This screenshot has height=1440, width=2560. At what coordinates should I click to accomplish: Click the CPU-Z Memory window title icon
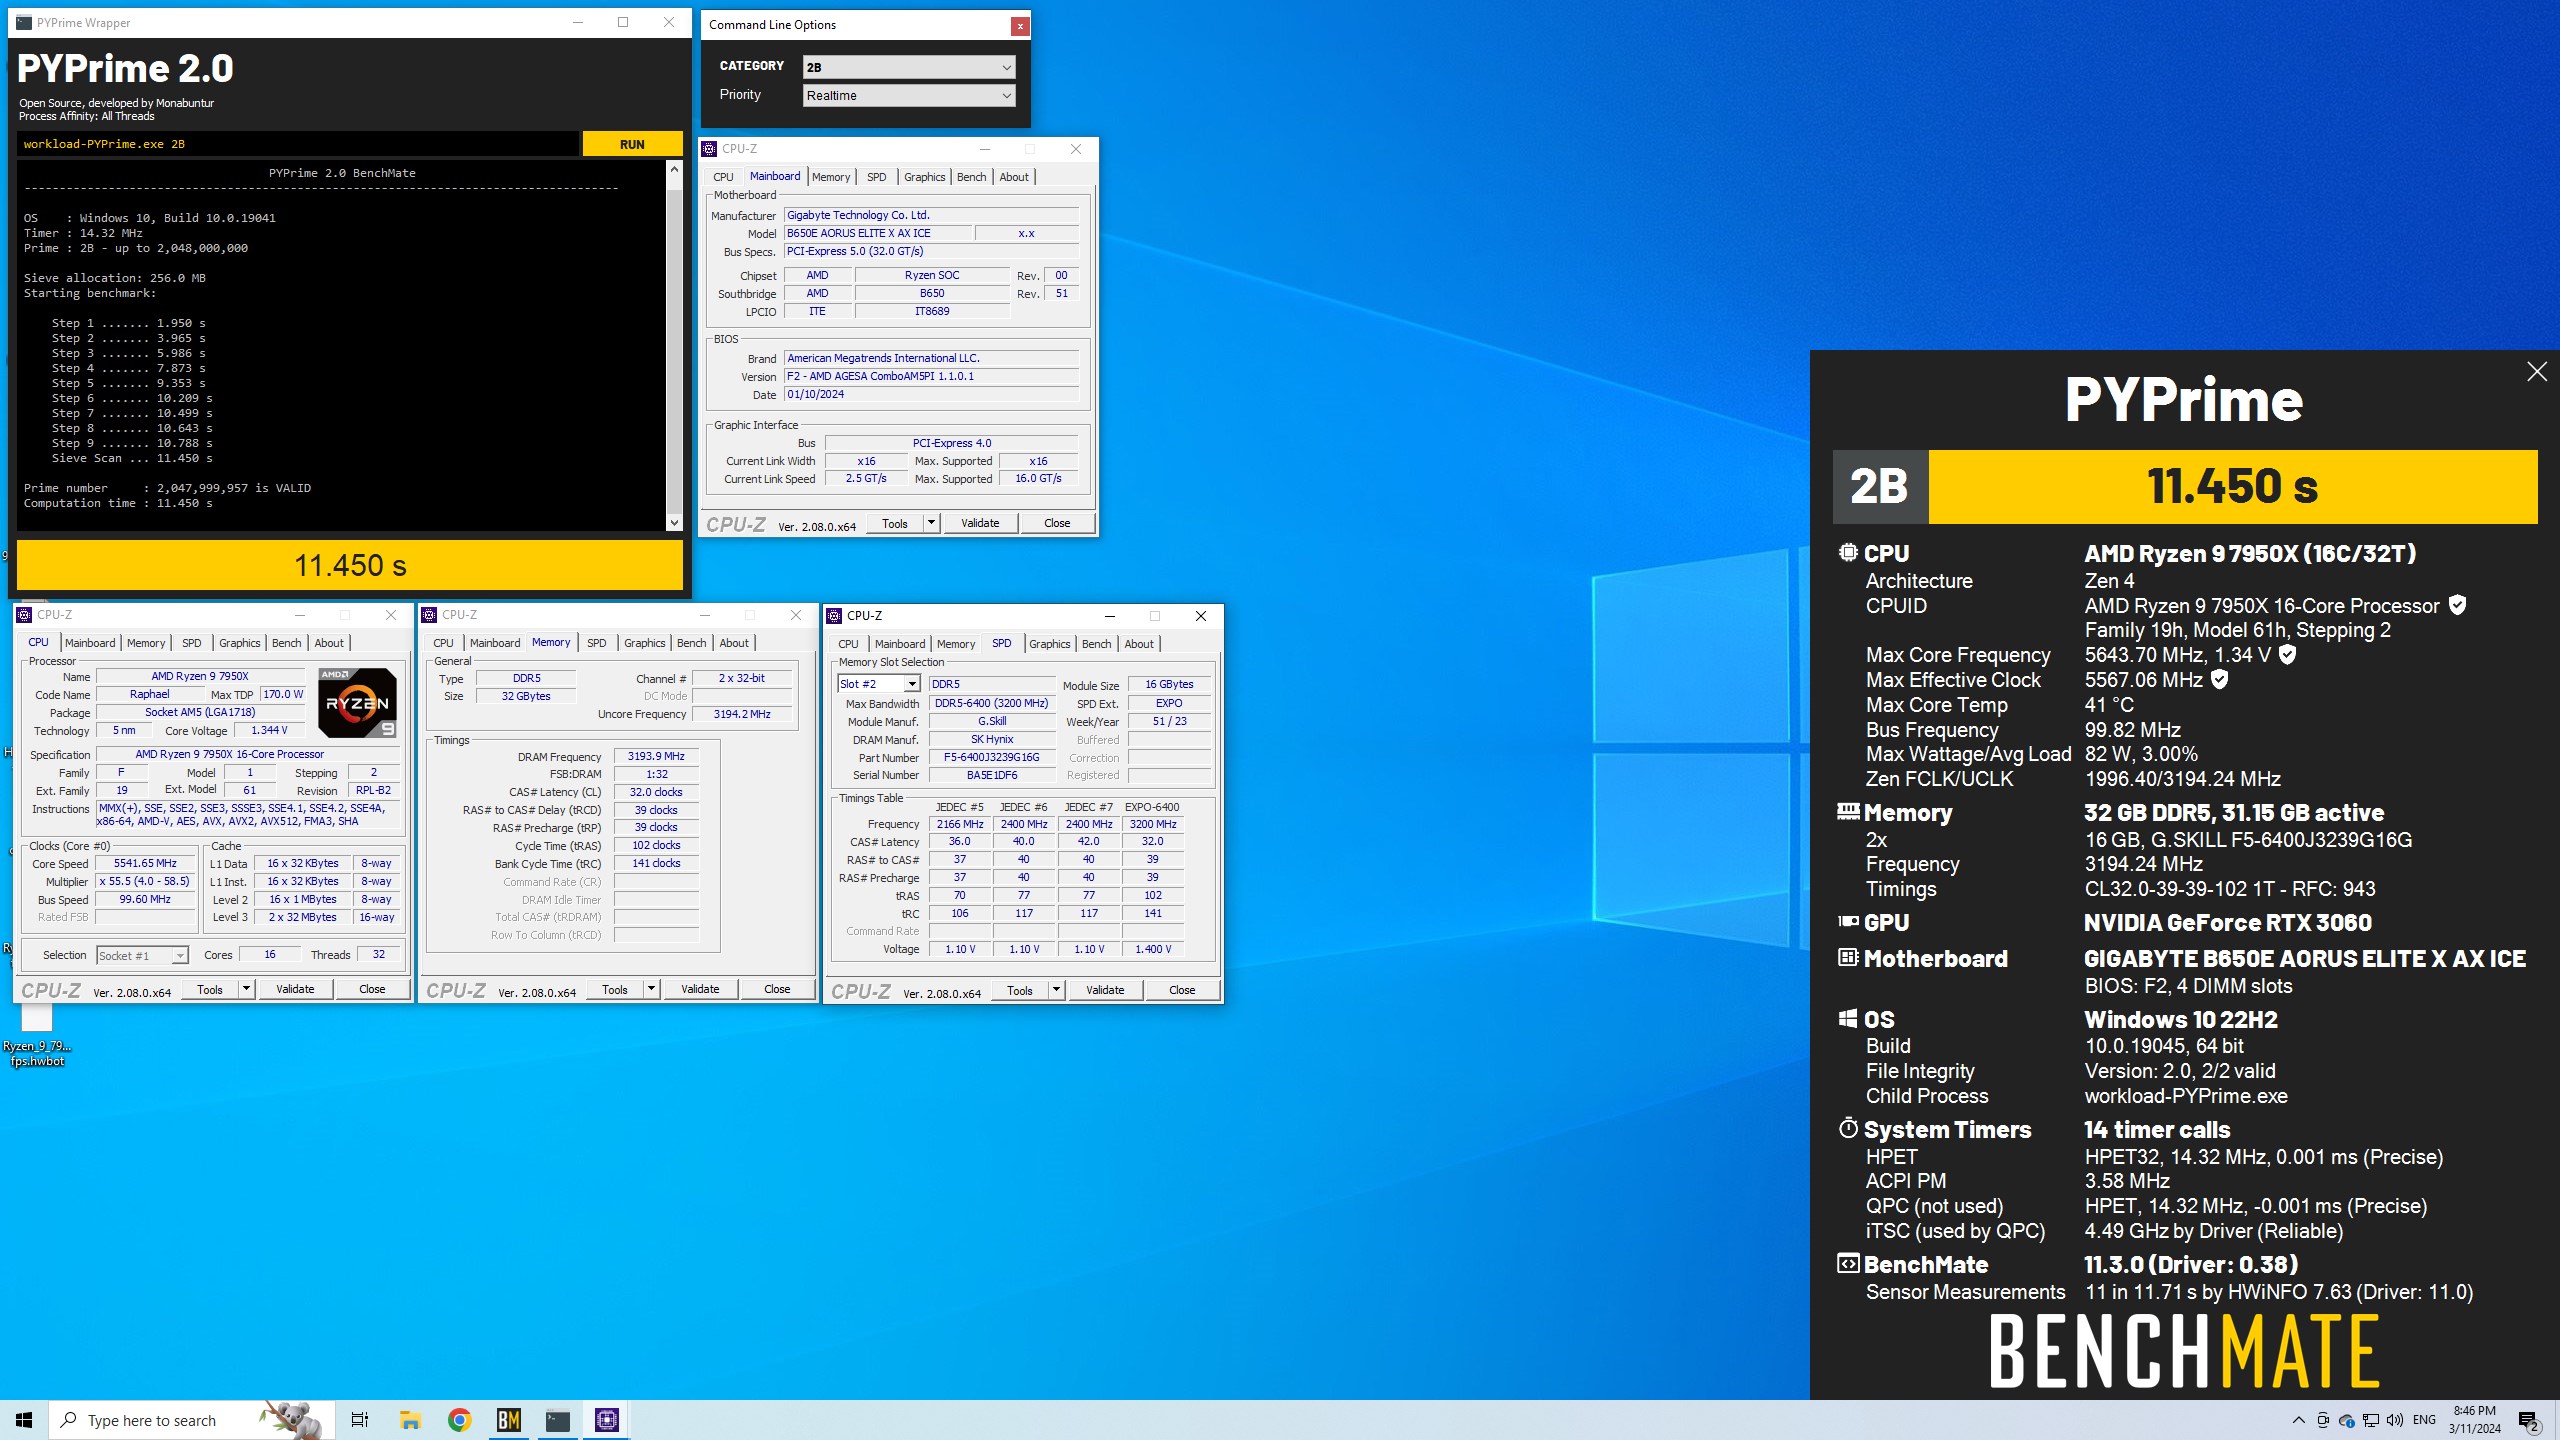pyautogui.click(x=429, y=615)
